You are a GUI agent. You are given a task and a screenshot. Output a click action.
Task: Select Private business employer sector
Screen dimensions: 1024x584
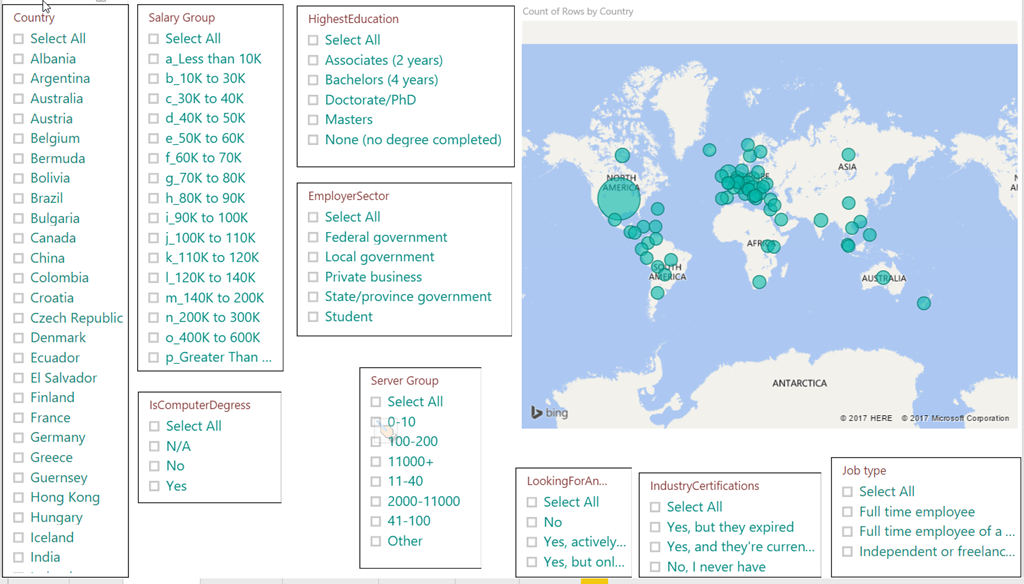pos(314,277)
